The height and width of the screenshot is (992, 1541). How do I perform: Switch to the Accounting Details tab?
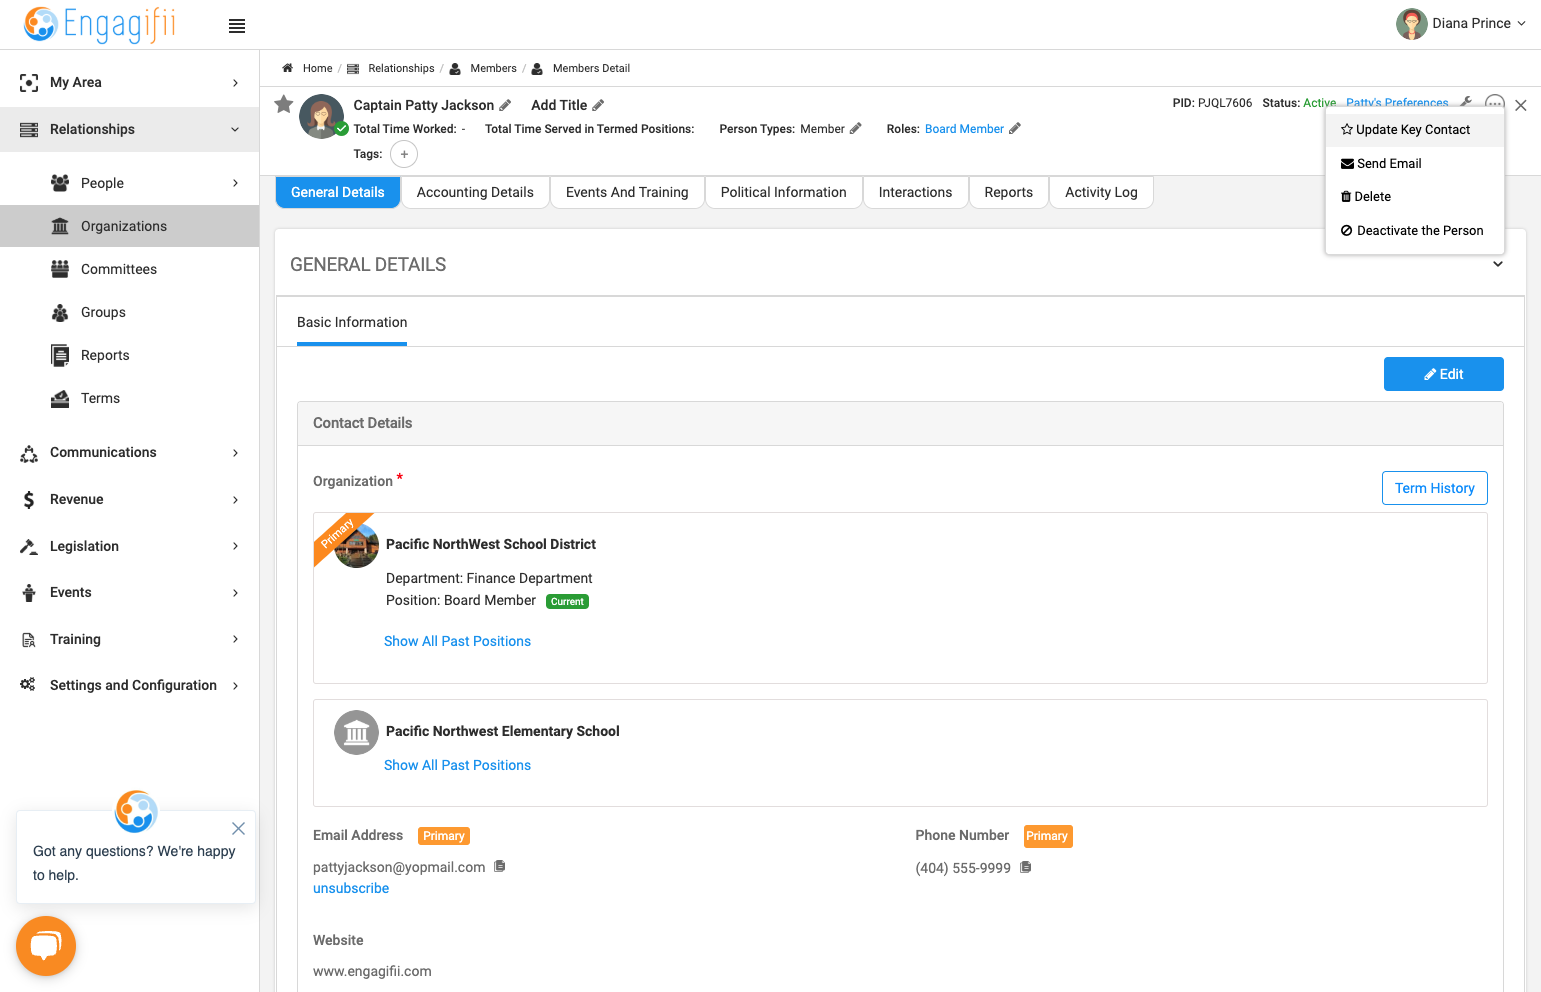coord(475,192)
